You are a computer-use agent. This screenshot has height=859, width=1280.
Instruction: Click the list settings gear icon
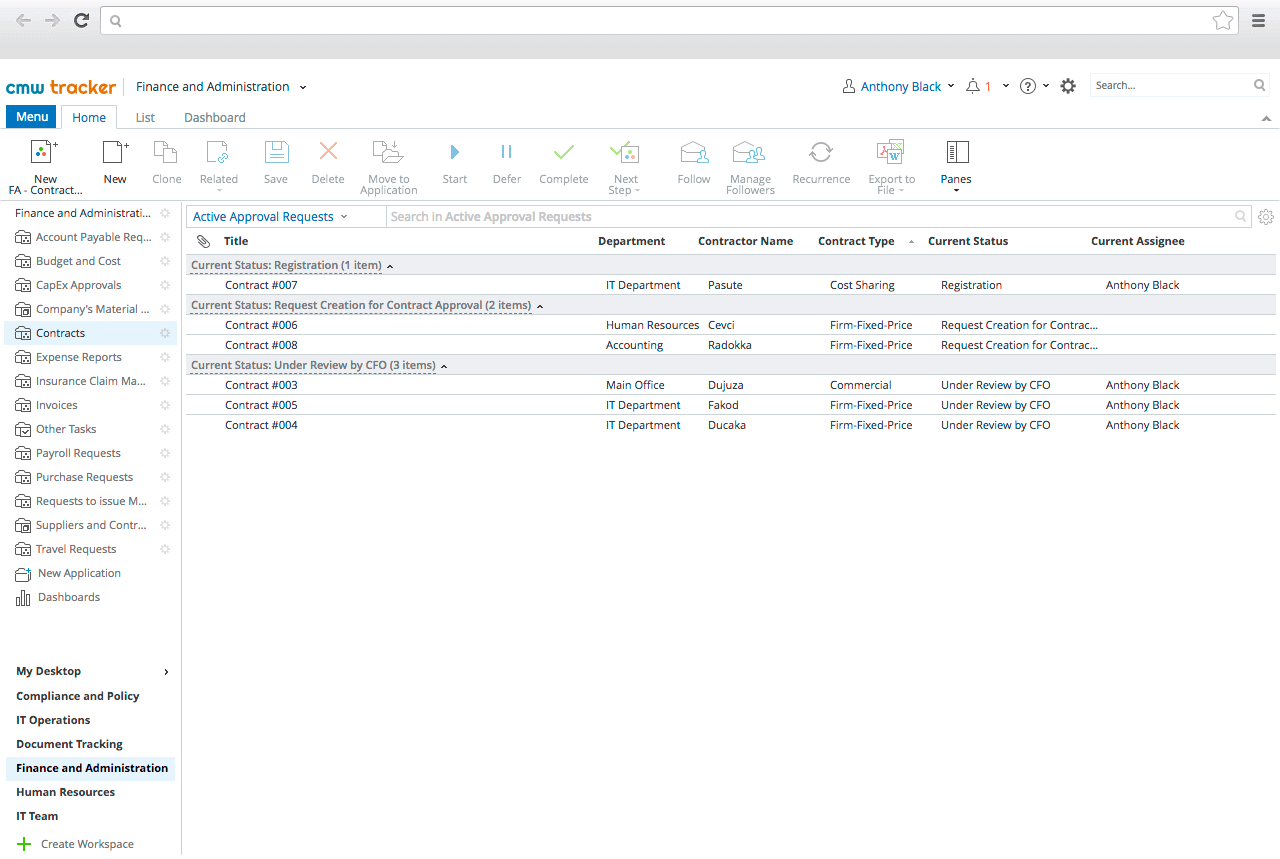point(1266,217)
